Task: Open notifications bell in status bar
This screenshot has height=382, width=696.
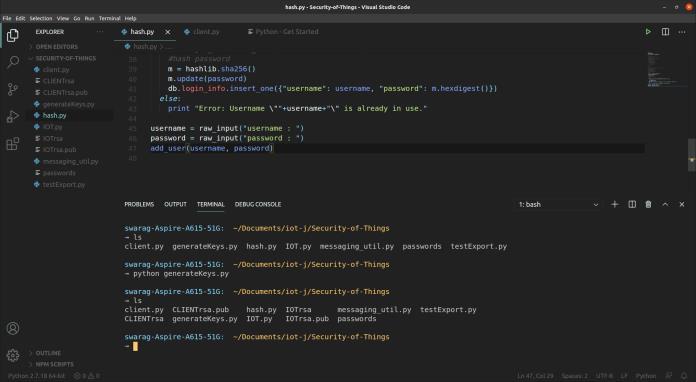Action: [684, 376]
